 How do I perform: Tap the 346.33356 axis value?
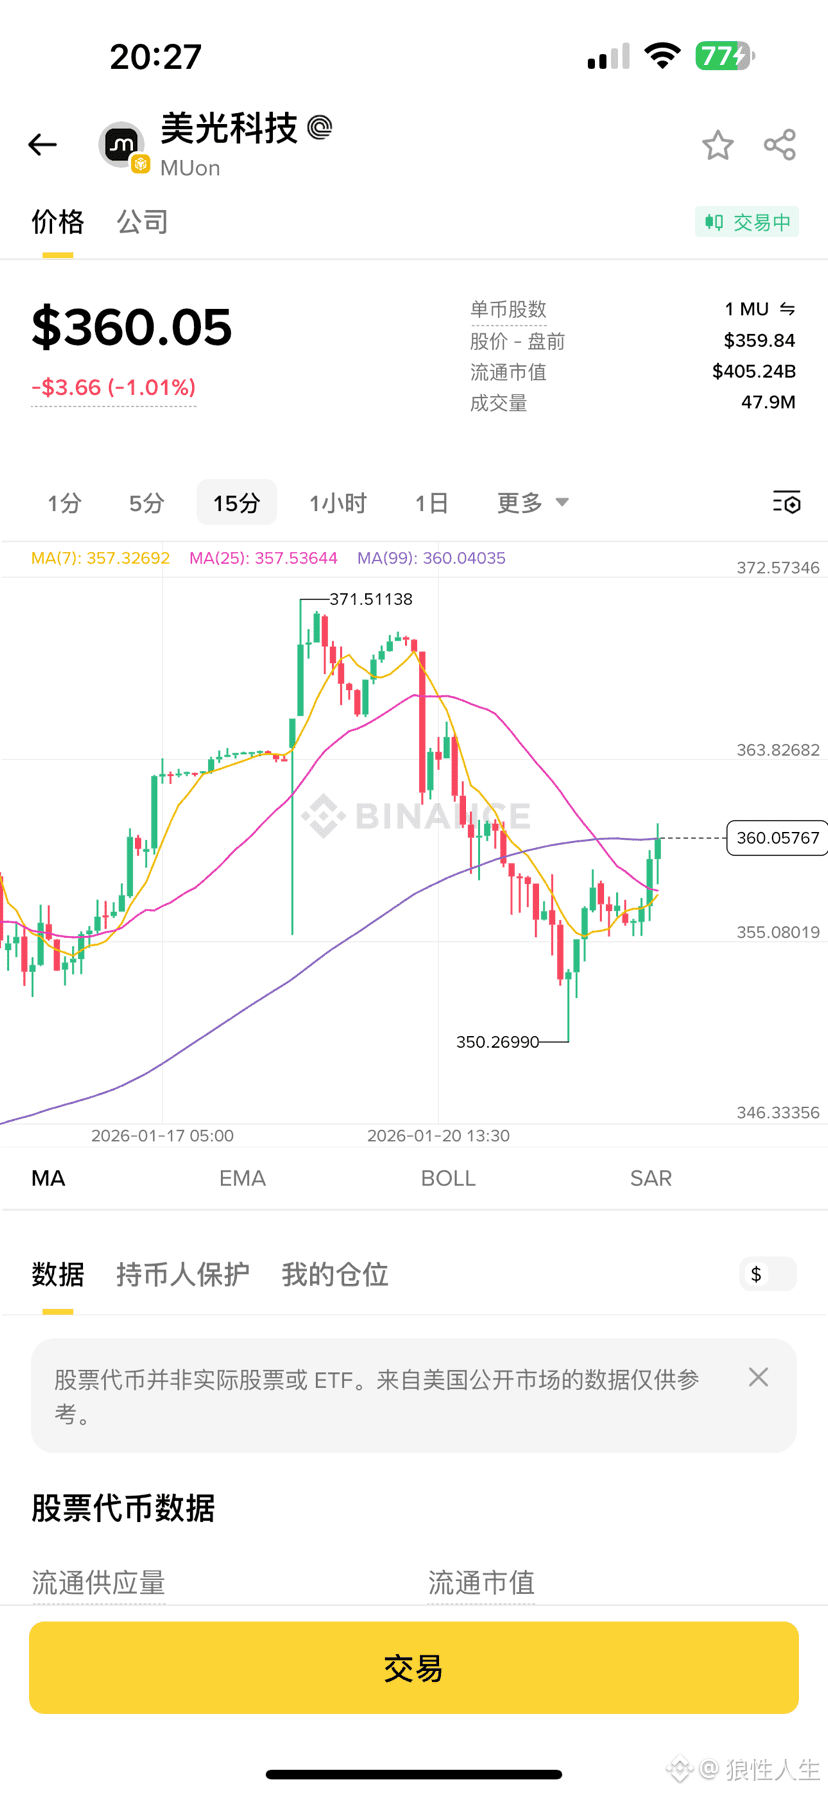pyautogui.click(x=778, y=1112)
